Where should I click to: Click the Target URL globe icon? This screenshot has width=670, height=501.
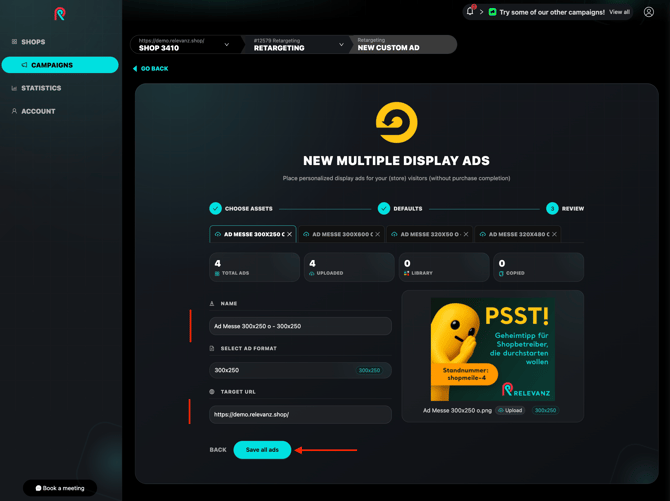(212, 392)
